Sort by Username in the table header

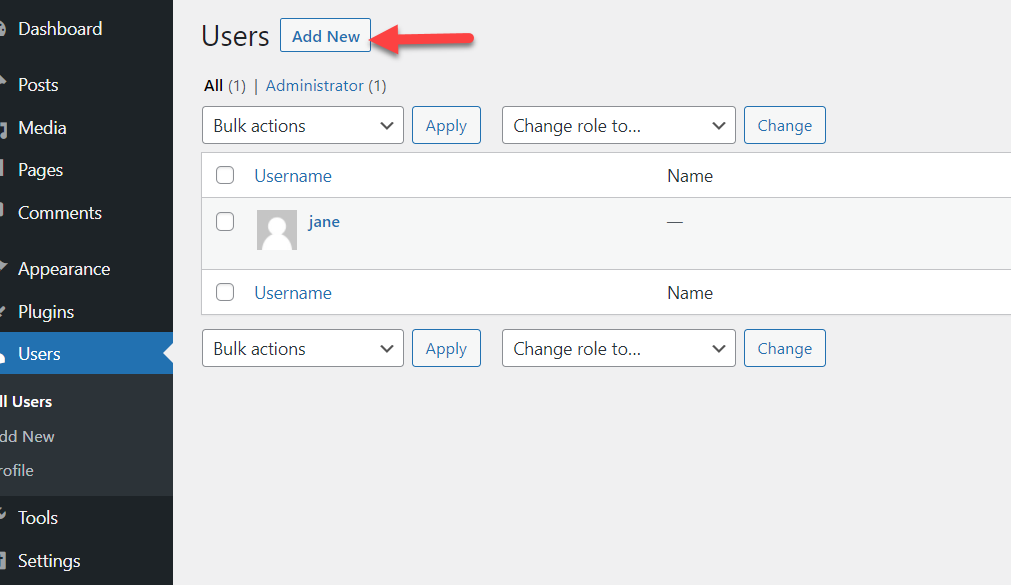[x=293, y=176]
